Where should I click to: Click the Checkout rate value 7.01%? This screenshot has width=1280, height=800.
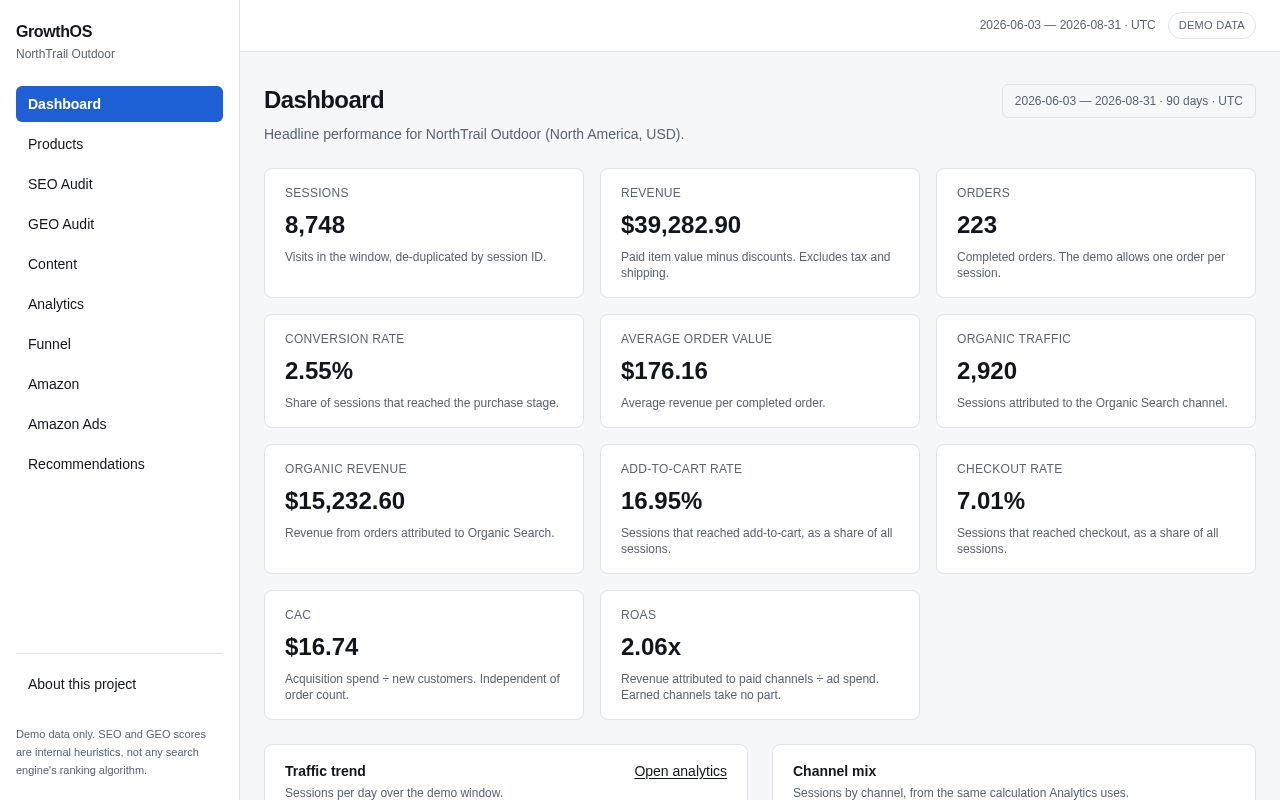pos(991,501)
